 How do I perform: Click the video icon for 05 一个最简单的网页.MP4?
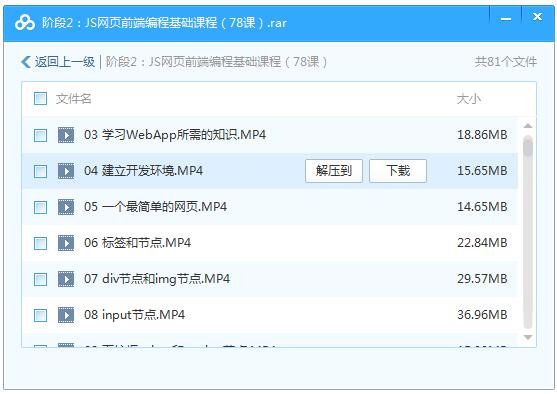coord(66,207)
